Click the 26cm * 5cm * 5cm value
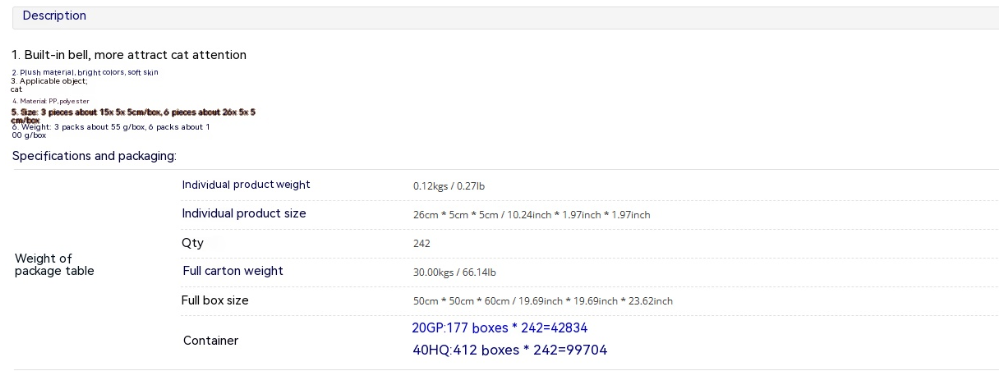This screenshot has width=1000, height=380. [531, 215]
